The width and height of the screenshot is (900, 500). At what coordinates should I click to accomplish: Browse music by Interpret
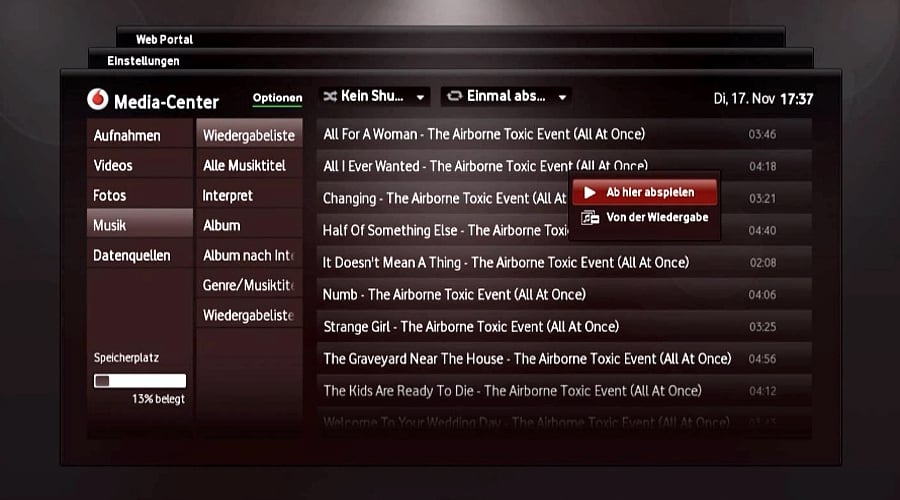point(228,195)
